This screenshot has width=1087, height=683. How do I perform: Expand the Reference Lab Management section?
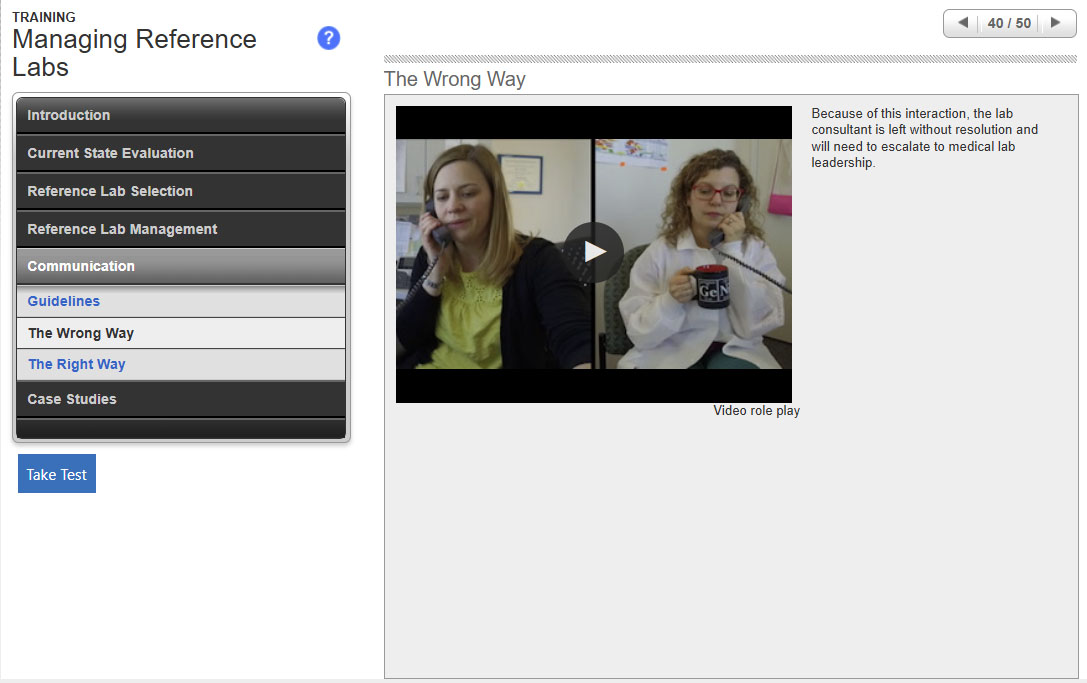pyautogui.click(x=181, y=229)
